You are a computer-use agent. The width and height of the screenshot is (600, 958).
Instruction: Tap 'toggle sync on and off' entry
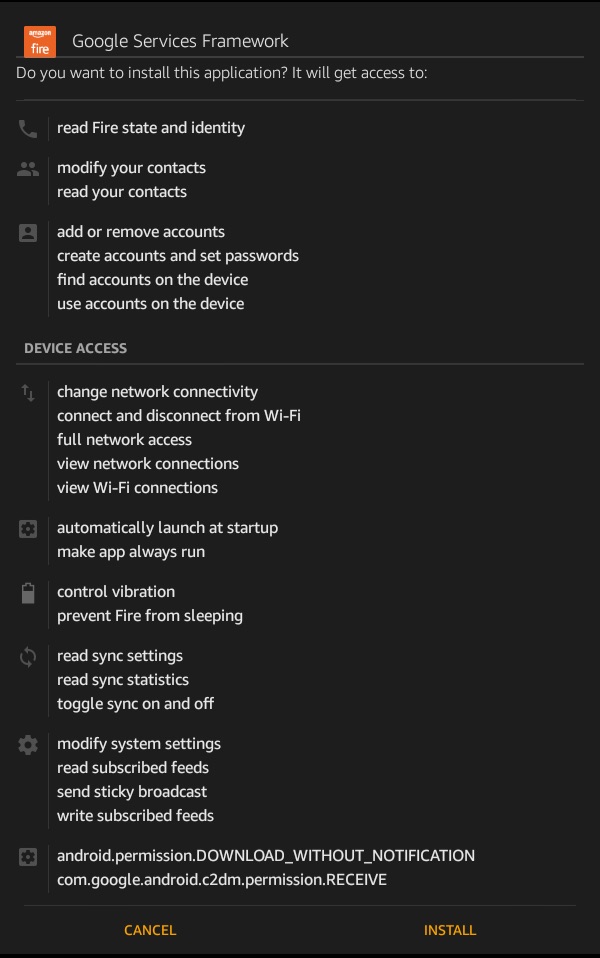click(136, 704)
